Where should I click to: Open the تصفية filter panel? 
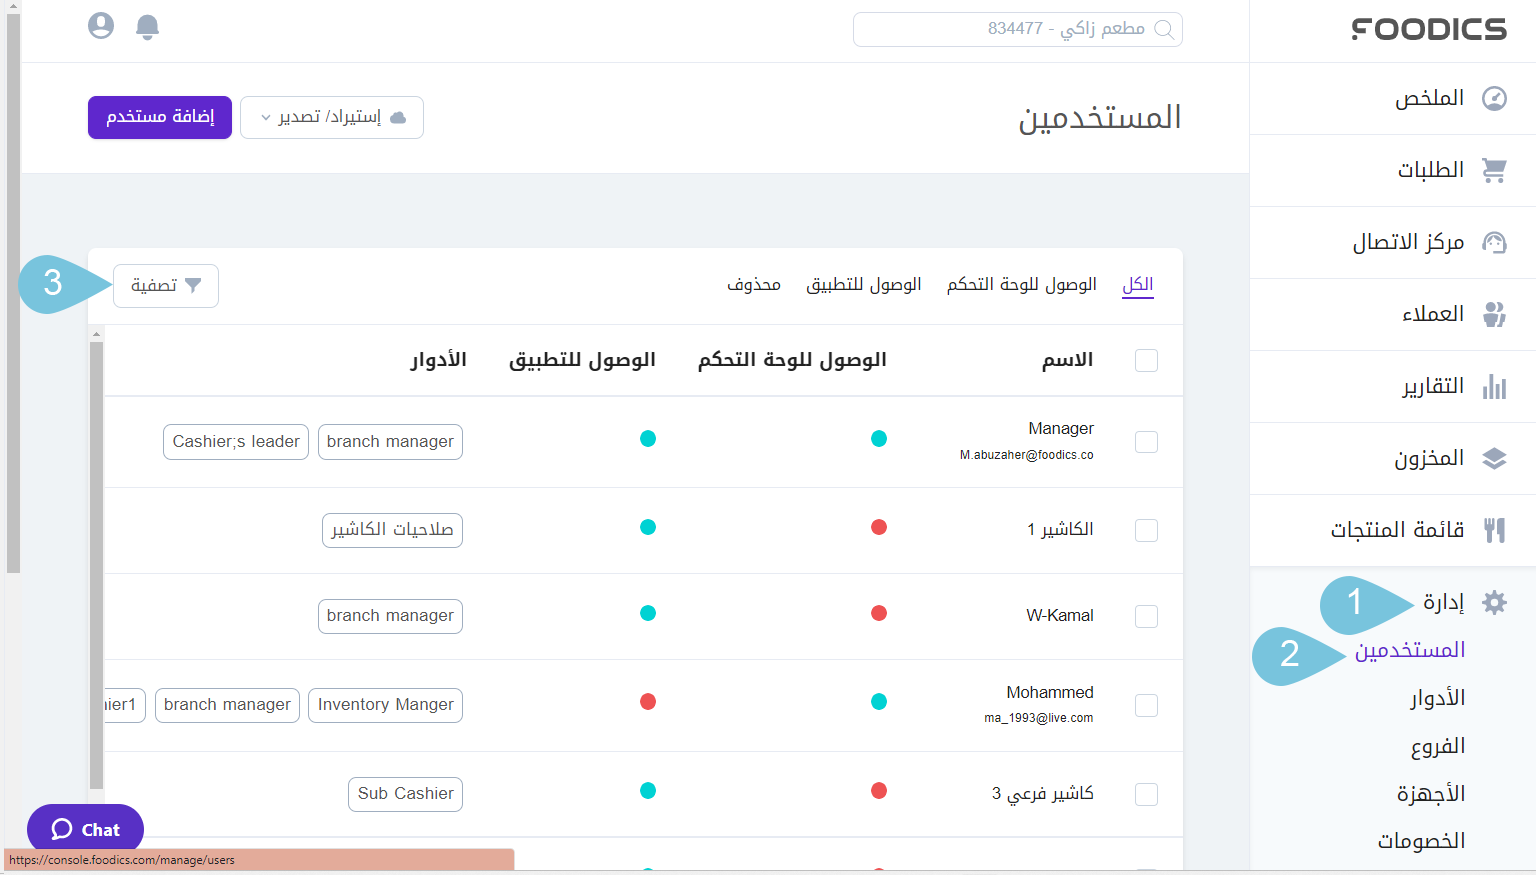[x=166, y=286]
